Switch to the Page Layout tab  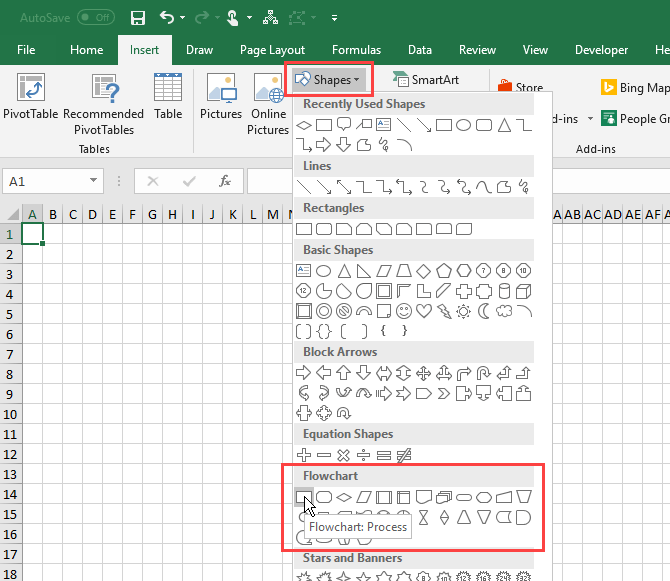click(x=272, y=50)
